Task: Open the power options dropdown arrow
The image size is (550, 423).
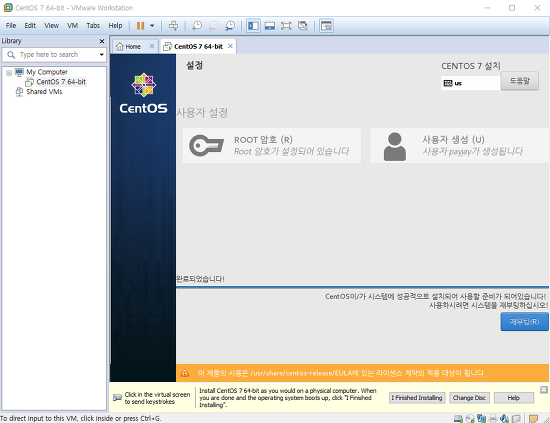Action: point(152,26)
